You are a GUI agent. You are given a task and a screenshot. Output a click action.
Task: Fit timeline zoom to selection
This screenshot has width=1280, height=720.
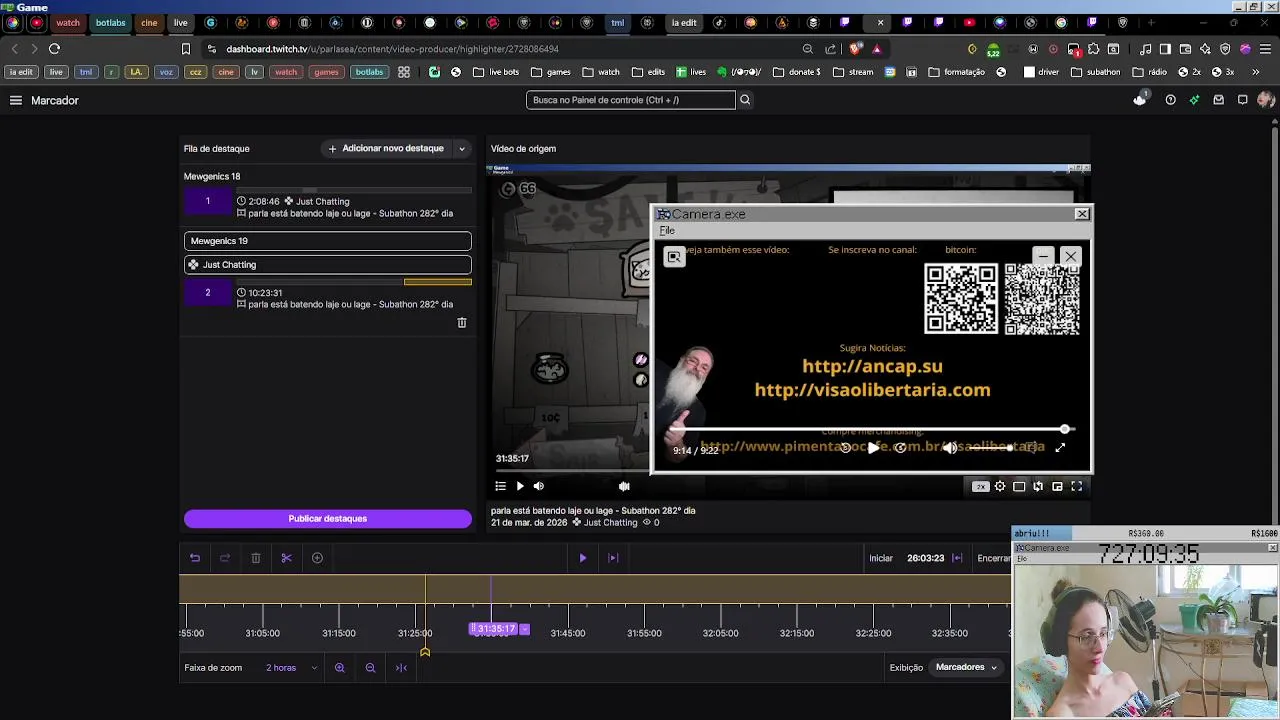click(401, 668)
